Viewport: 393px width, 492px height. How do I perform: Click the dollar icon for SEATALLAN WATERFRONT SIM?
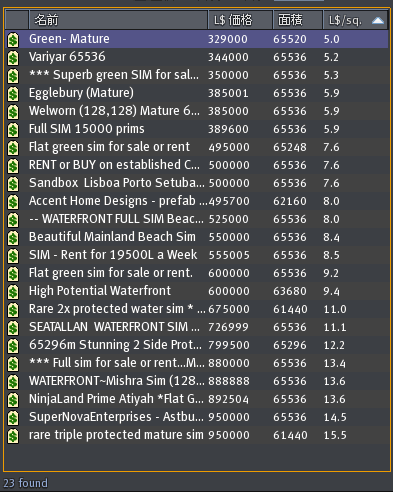click(x=13, y=327)
